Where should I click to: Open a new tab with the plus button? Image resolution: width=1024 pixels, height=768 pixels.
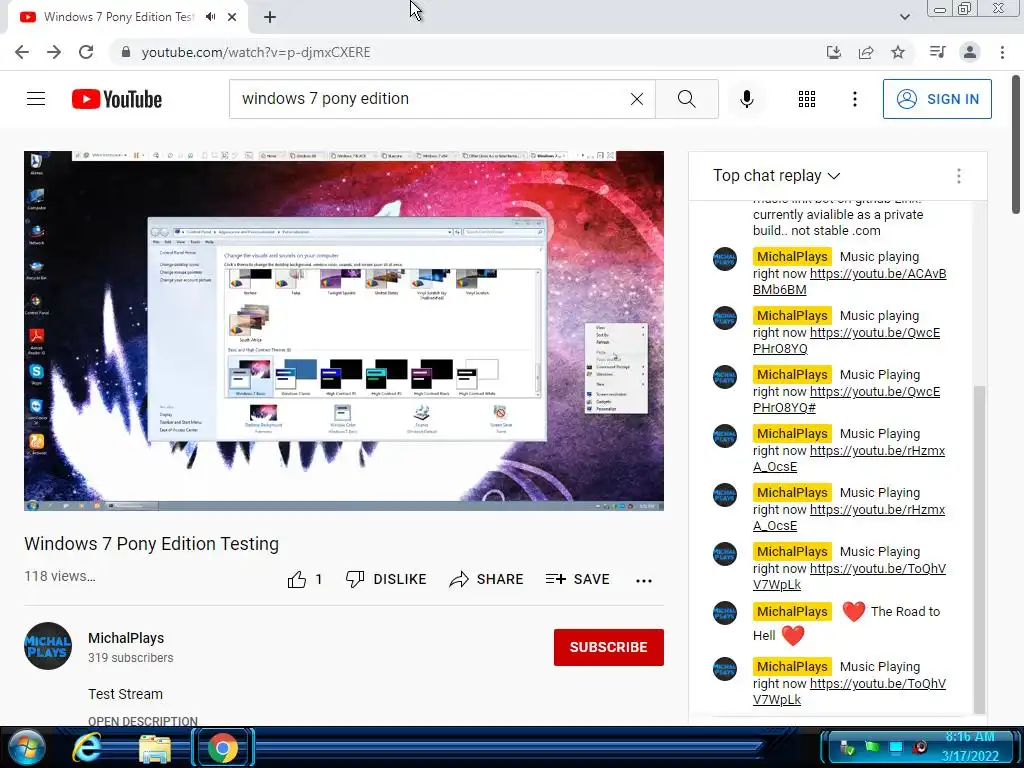point(270,17)
